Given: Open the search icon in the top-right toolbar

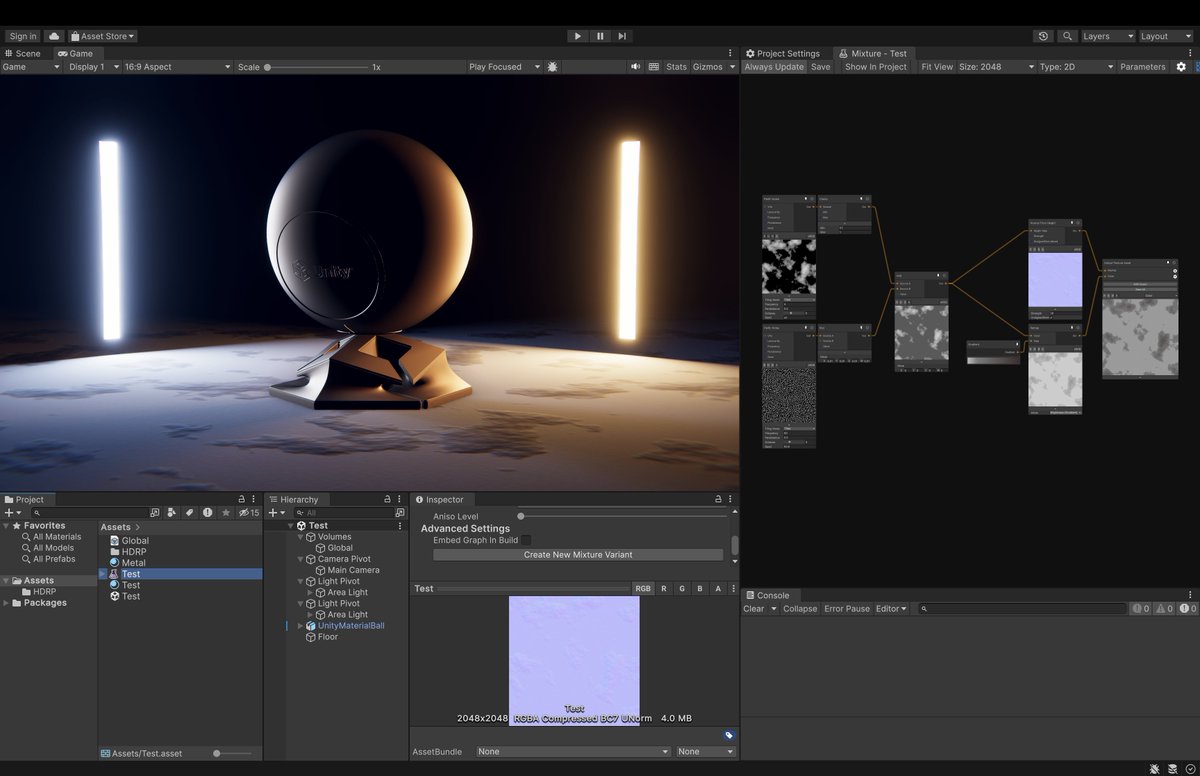Looking at the screenshot, I should point(1066,36).
